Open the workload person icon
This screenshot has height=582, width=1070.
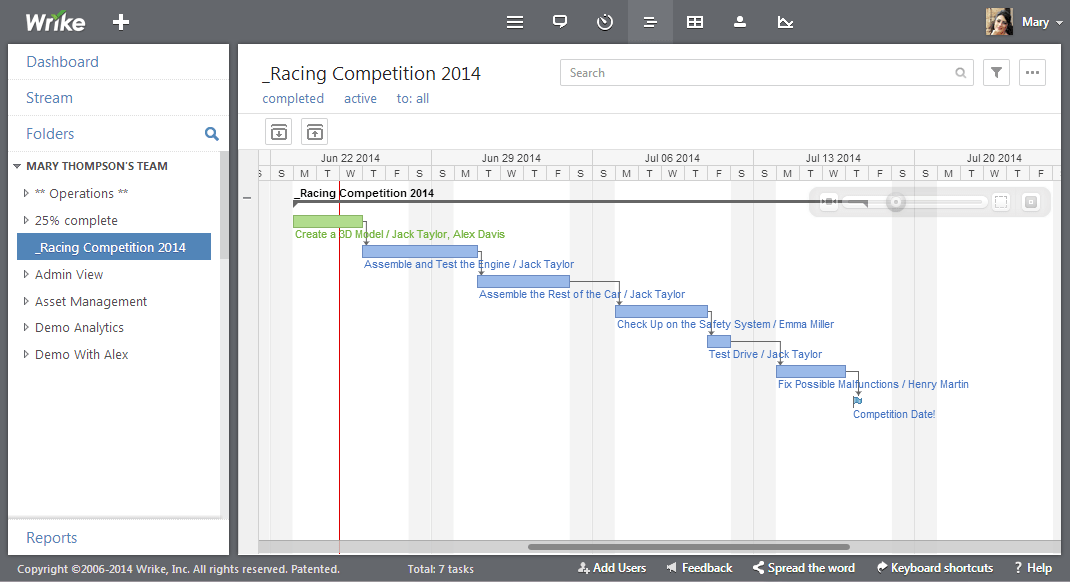coord(740,22)
